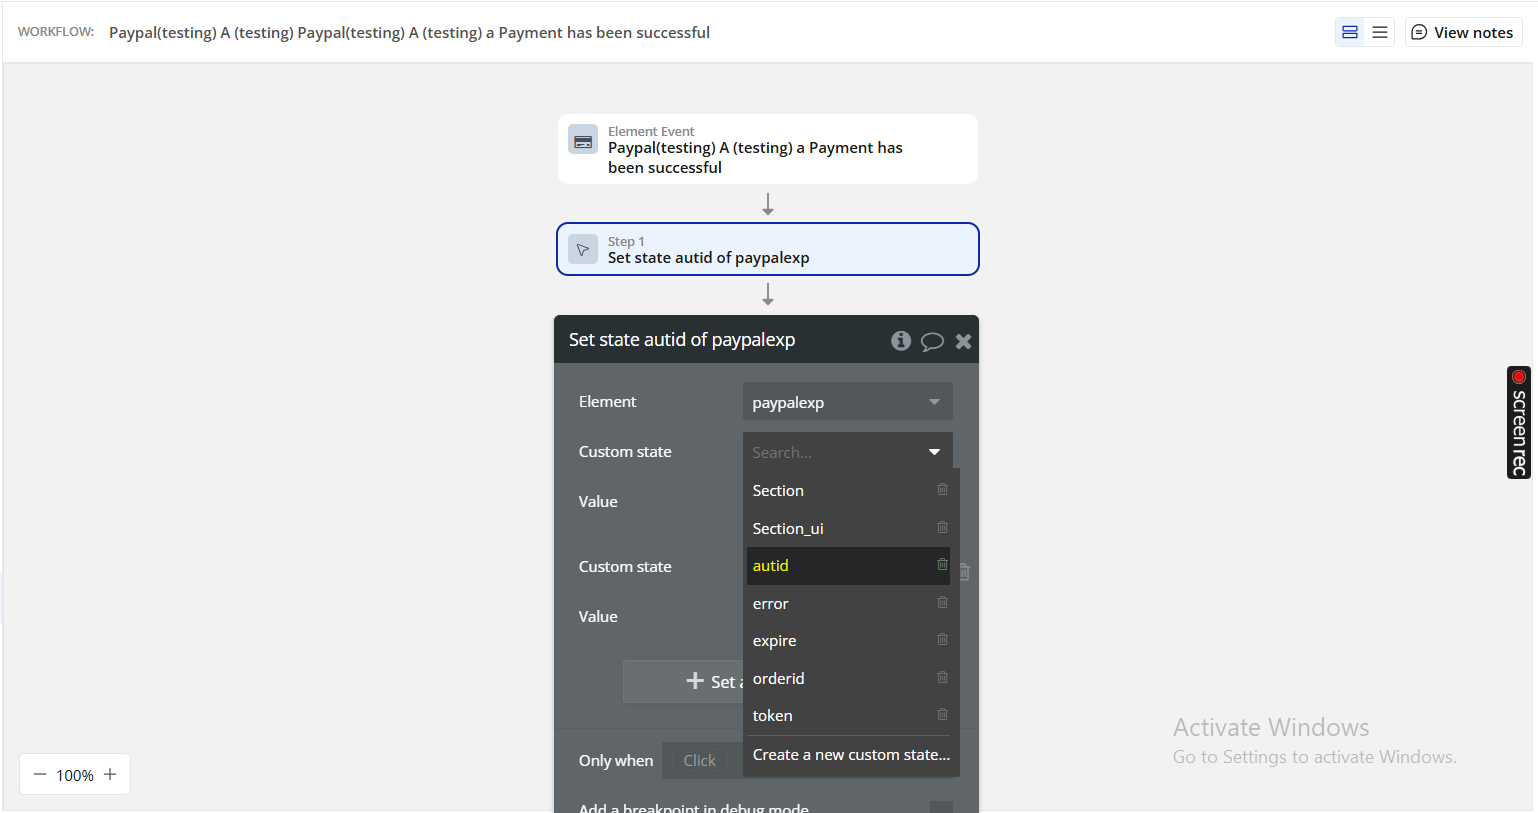Open View notes button
Viewport: 1538px width, 813px height.
(x=1462, y=32)
